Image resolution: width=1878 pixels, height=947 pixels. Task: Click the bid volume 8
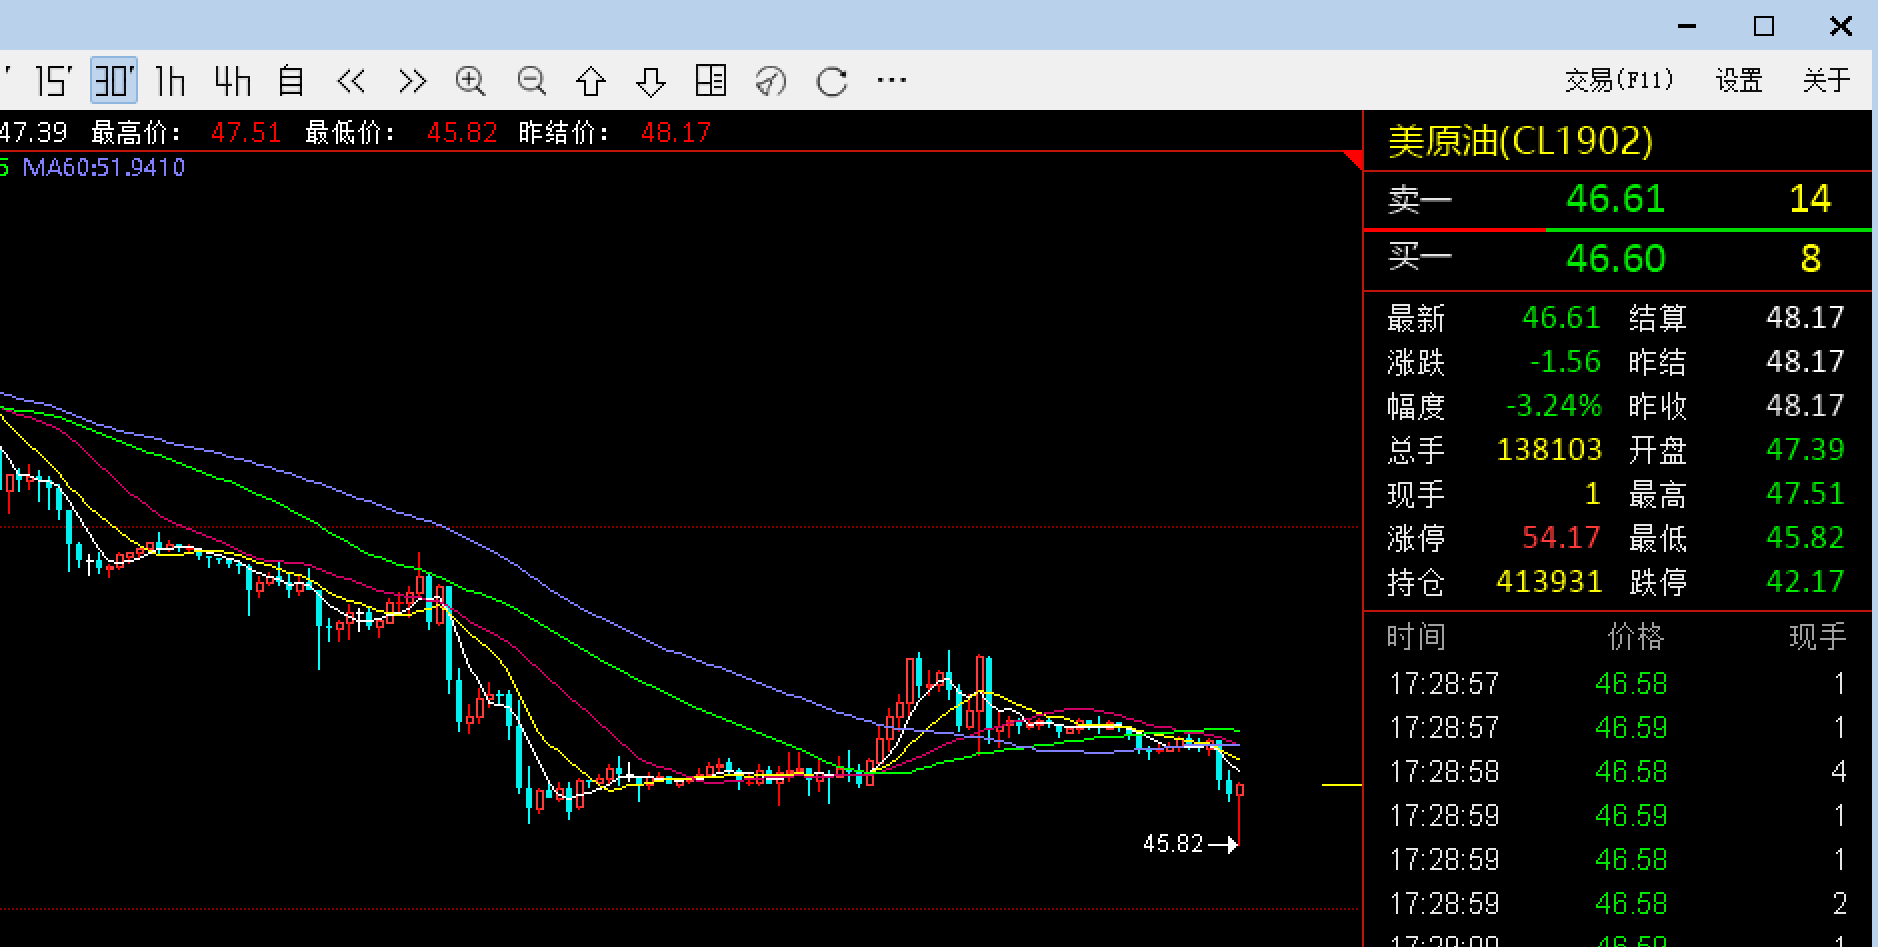(x=1811, y=259)
